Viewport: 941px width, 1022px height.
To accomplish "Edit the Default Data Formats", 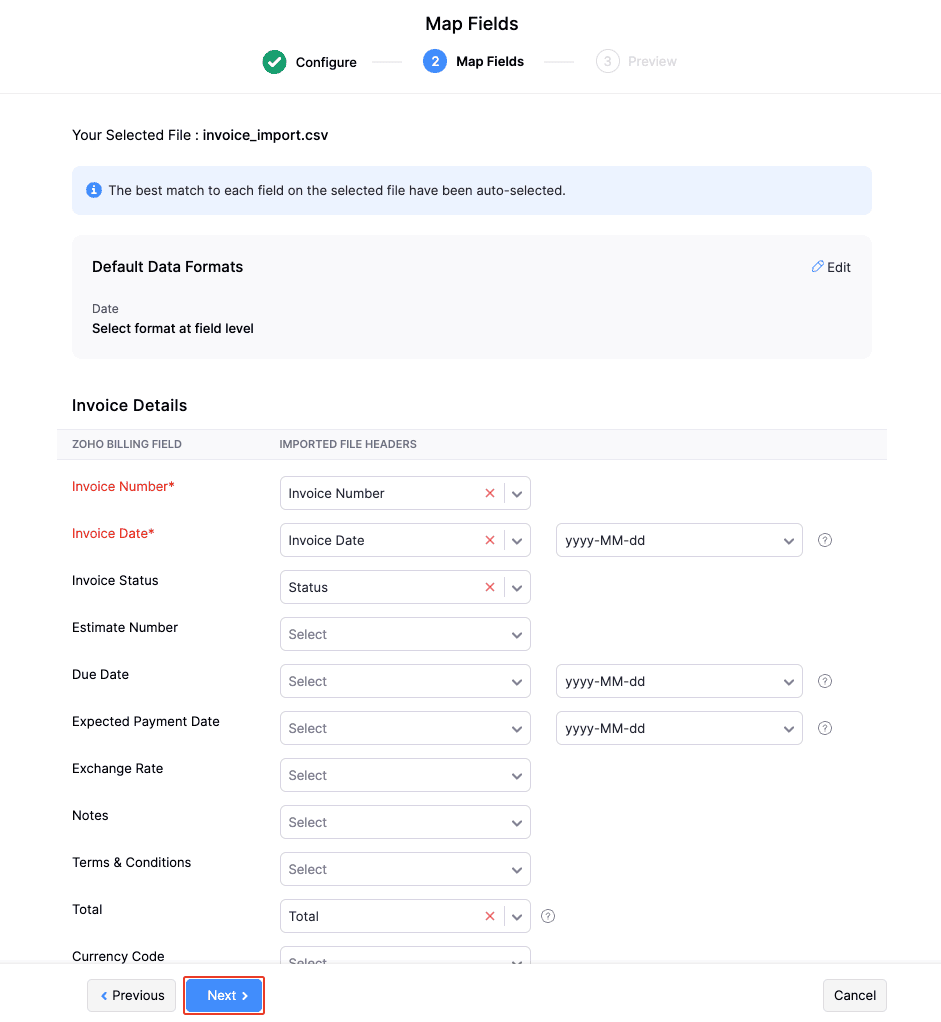I will coord(831,267).
